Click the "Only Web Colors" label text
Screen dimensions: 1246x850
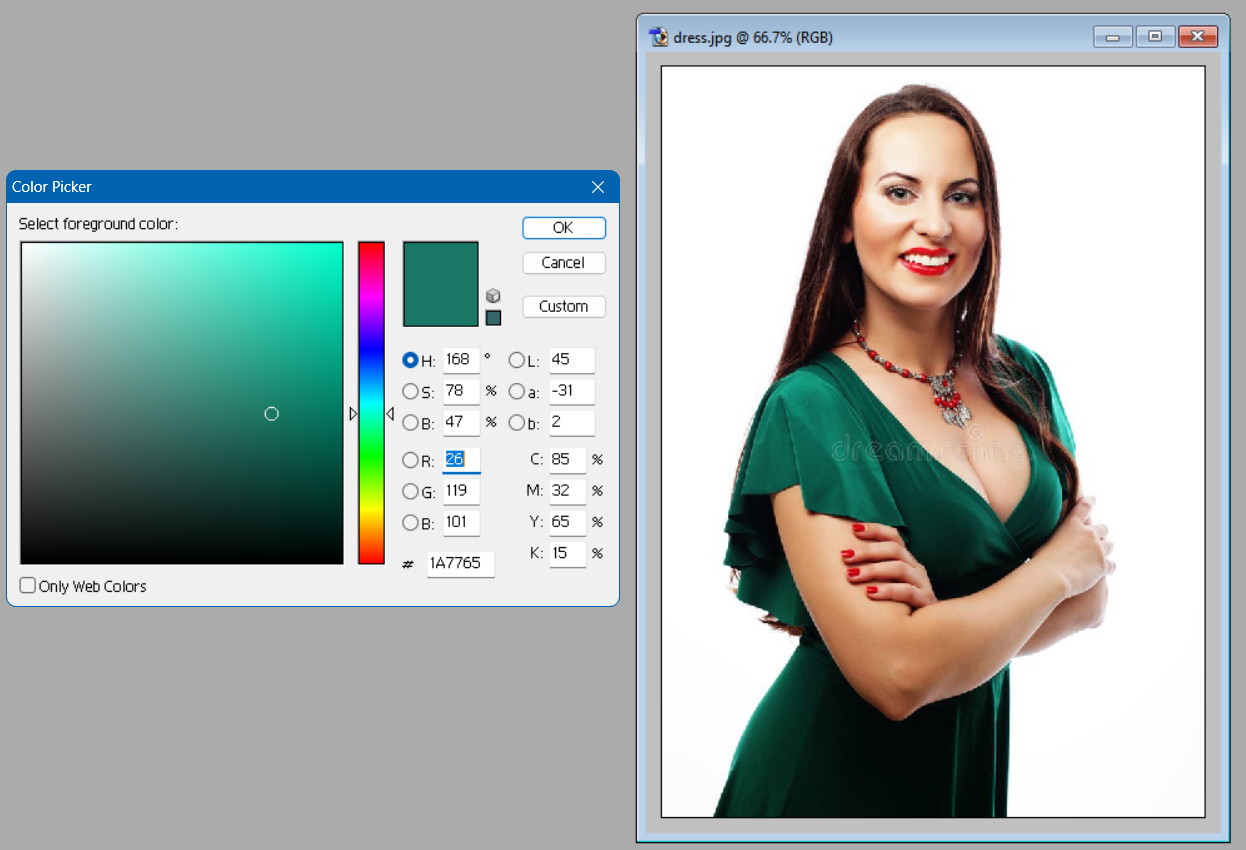coord(93,587)
